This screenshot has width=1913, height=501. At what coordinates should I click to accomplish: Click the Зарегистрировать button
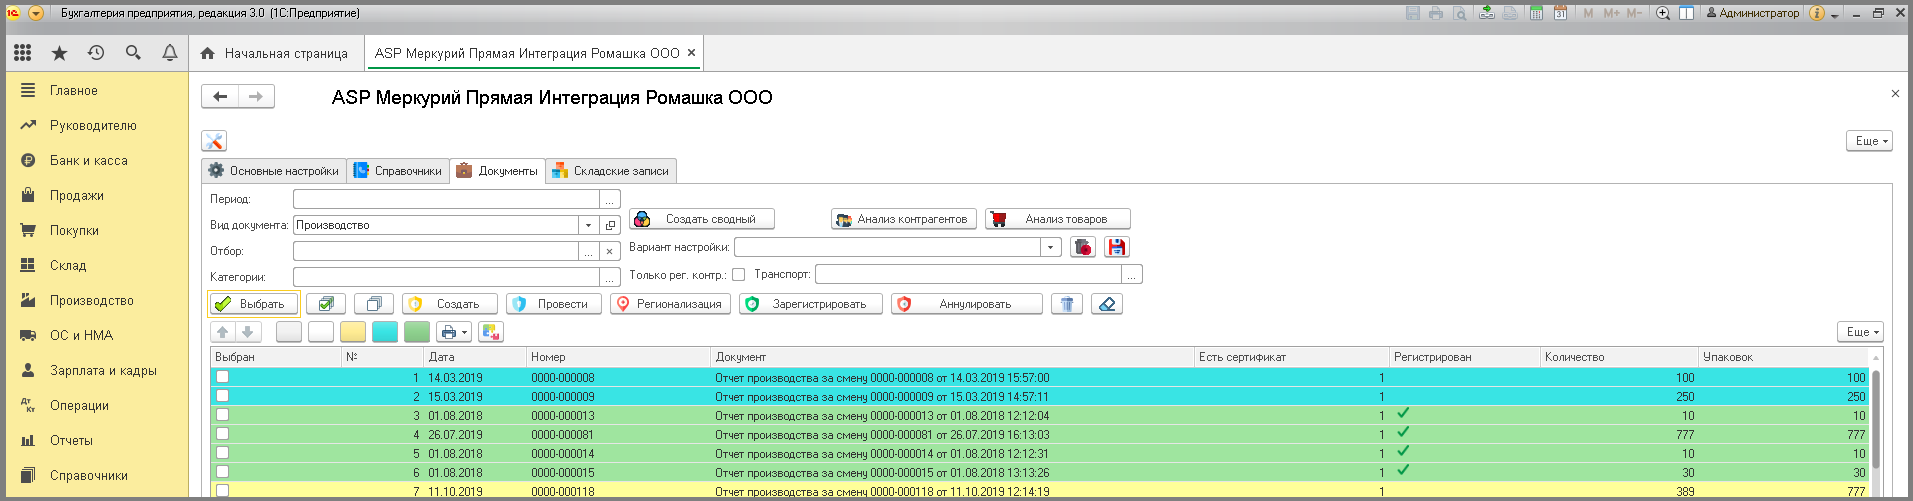click(811, 304)
